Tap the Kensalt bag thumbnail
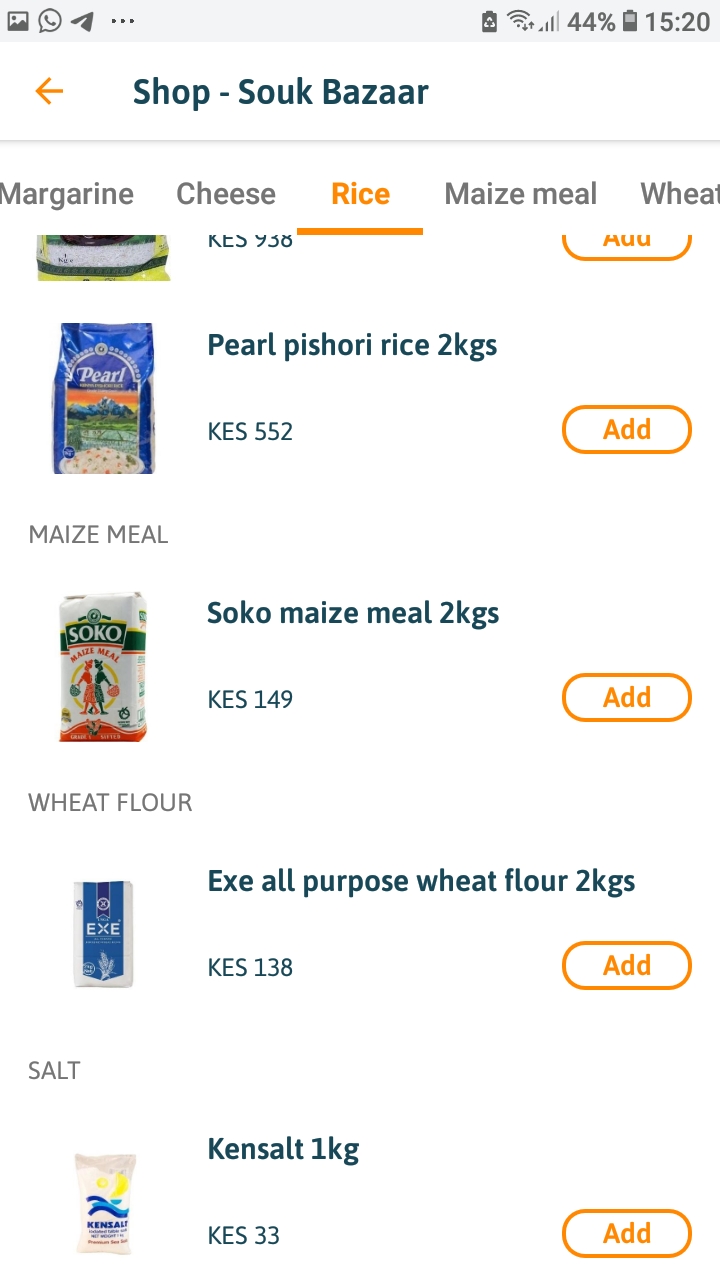 click(x=103, y=1203)
